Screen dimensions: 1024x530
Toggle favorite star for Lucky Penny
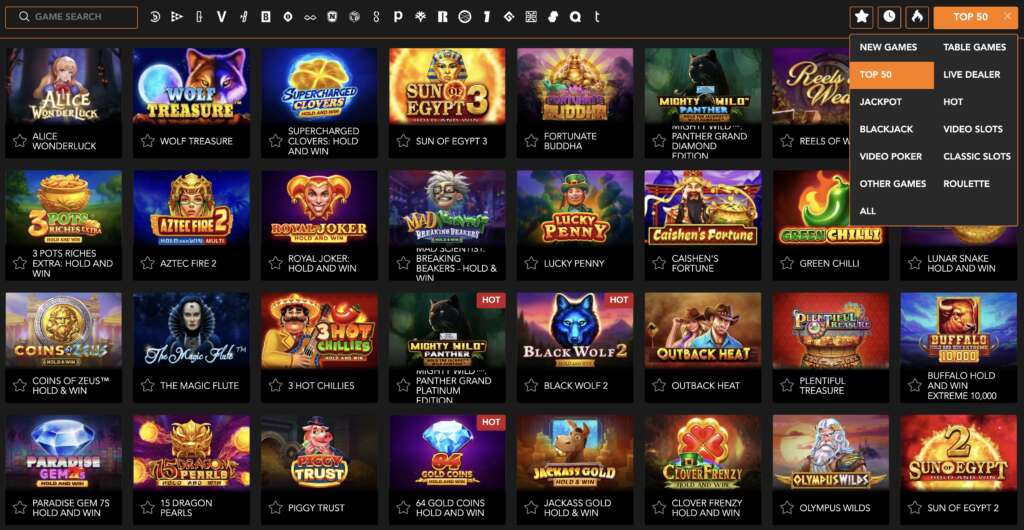532,264
